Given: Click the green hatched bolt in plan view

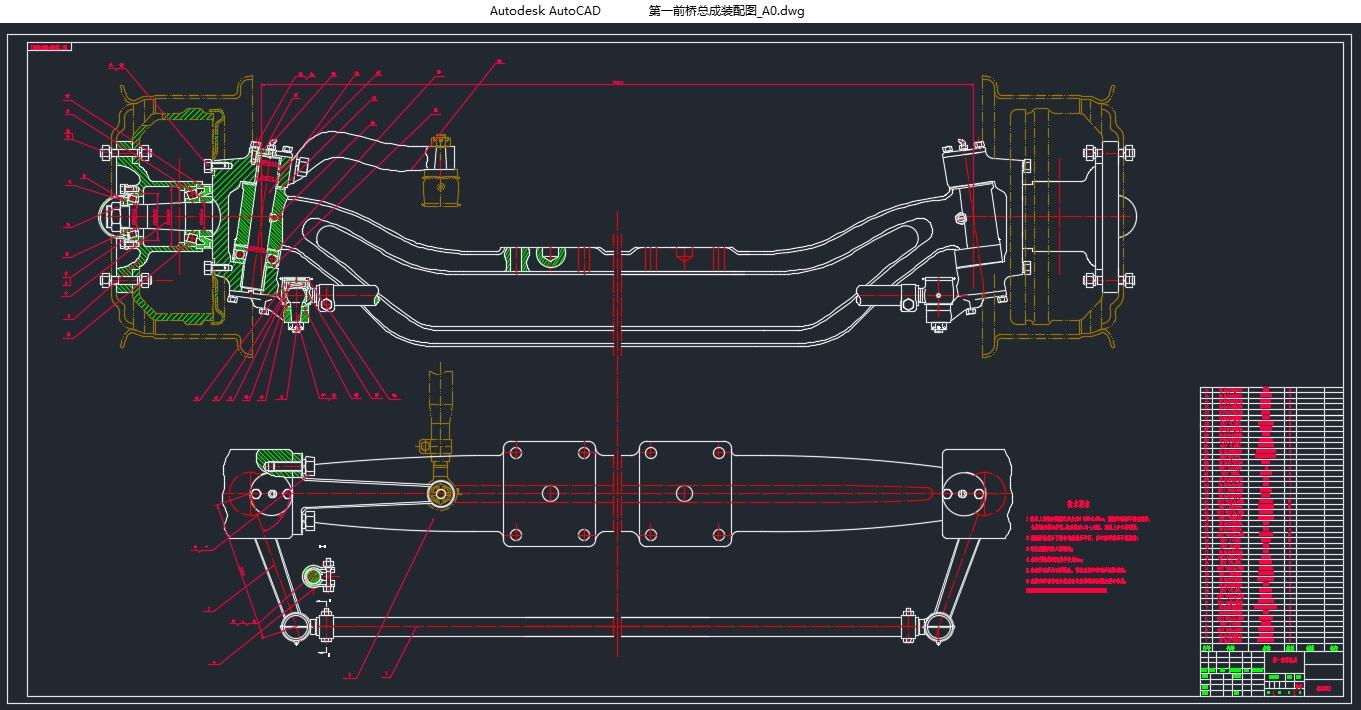Looking at the screenshot, I should coord(280,462).
